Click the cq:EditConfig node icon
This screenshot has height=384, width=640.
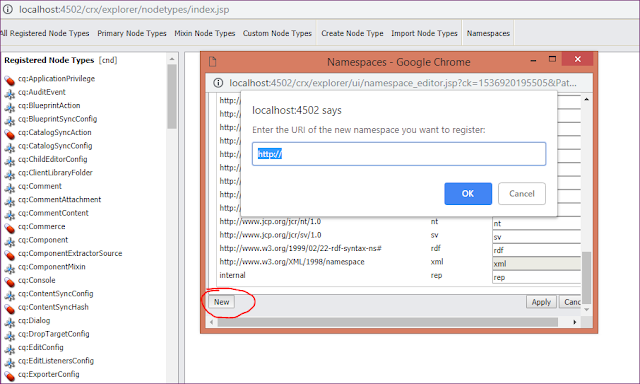pos(9,350)
